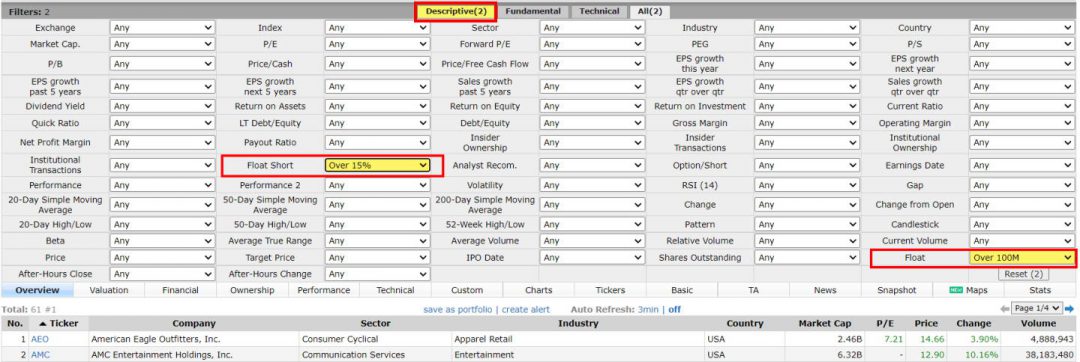This screenshot has height=362, width=1080.
Task: Open the Earnings Date dropdown
Action: [1022, 165]
